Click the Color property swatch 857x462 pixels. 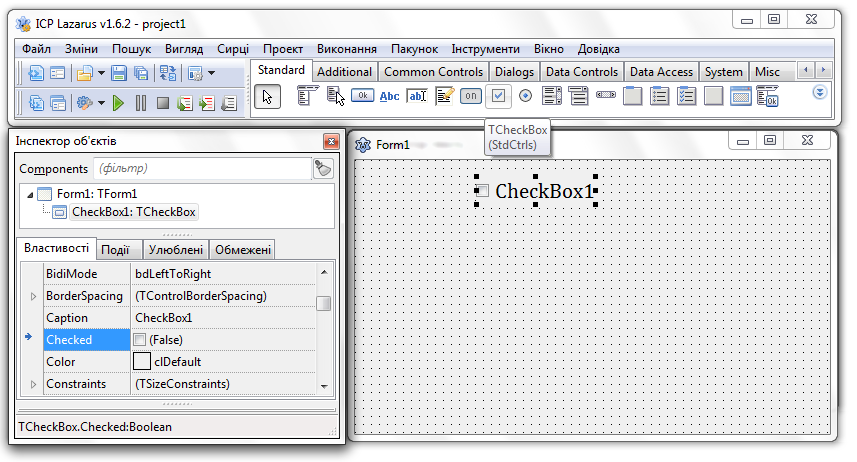tap(142, 362)
